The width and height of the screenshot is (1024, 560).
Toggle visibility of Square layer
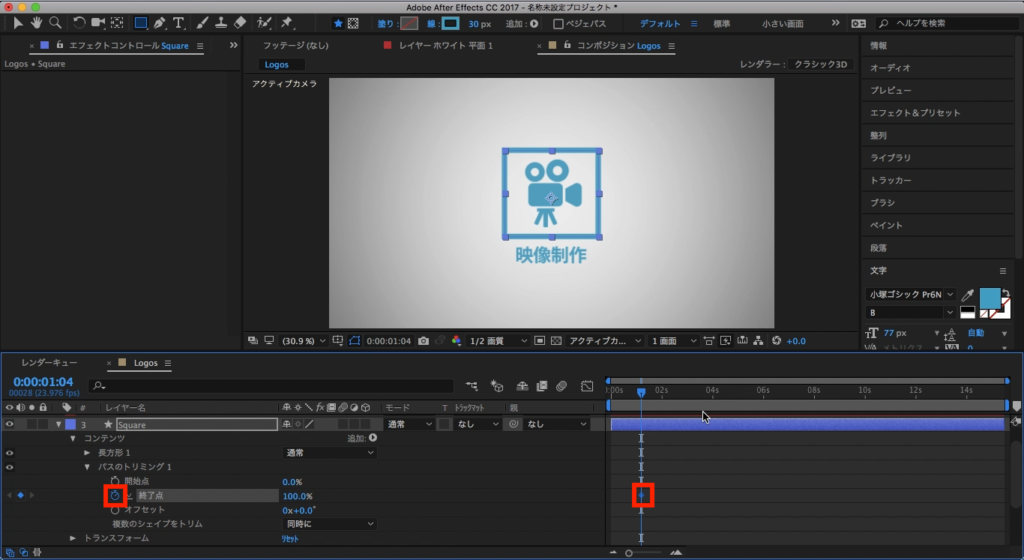tap(10, 424)
